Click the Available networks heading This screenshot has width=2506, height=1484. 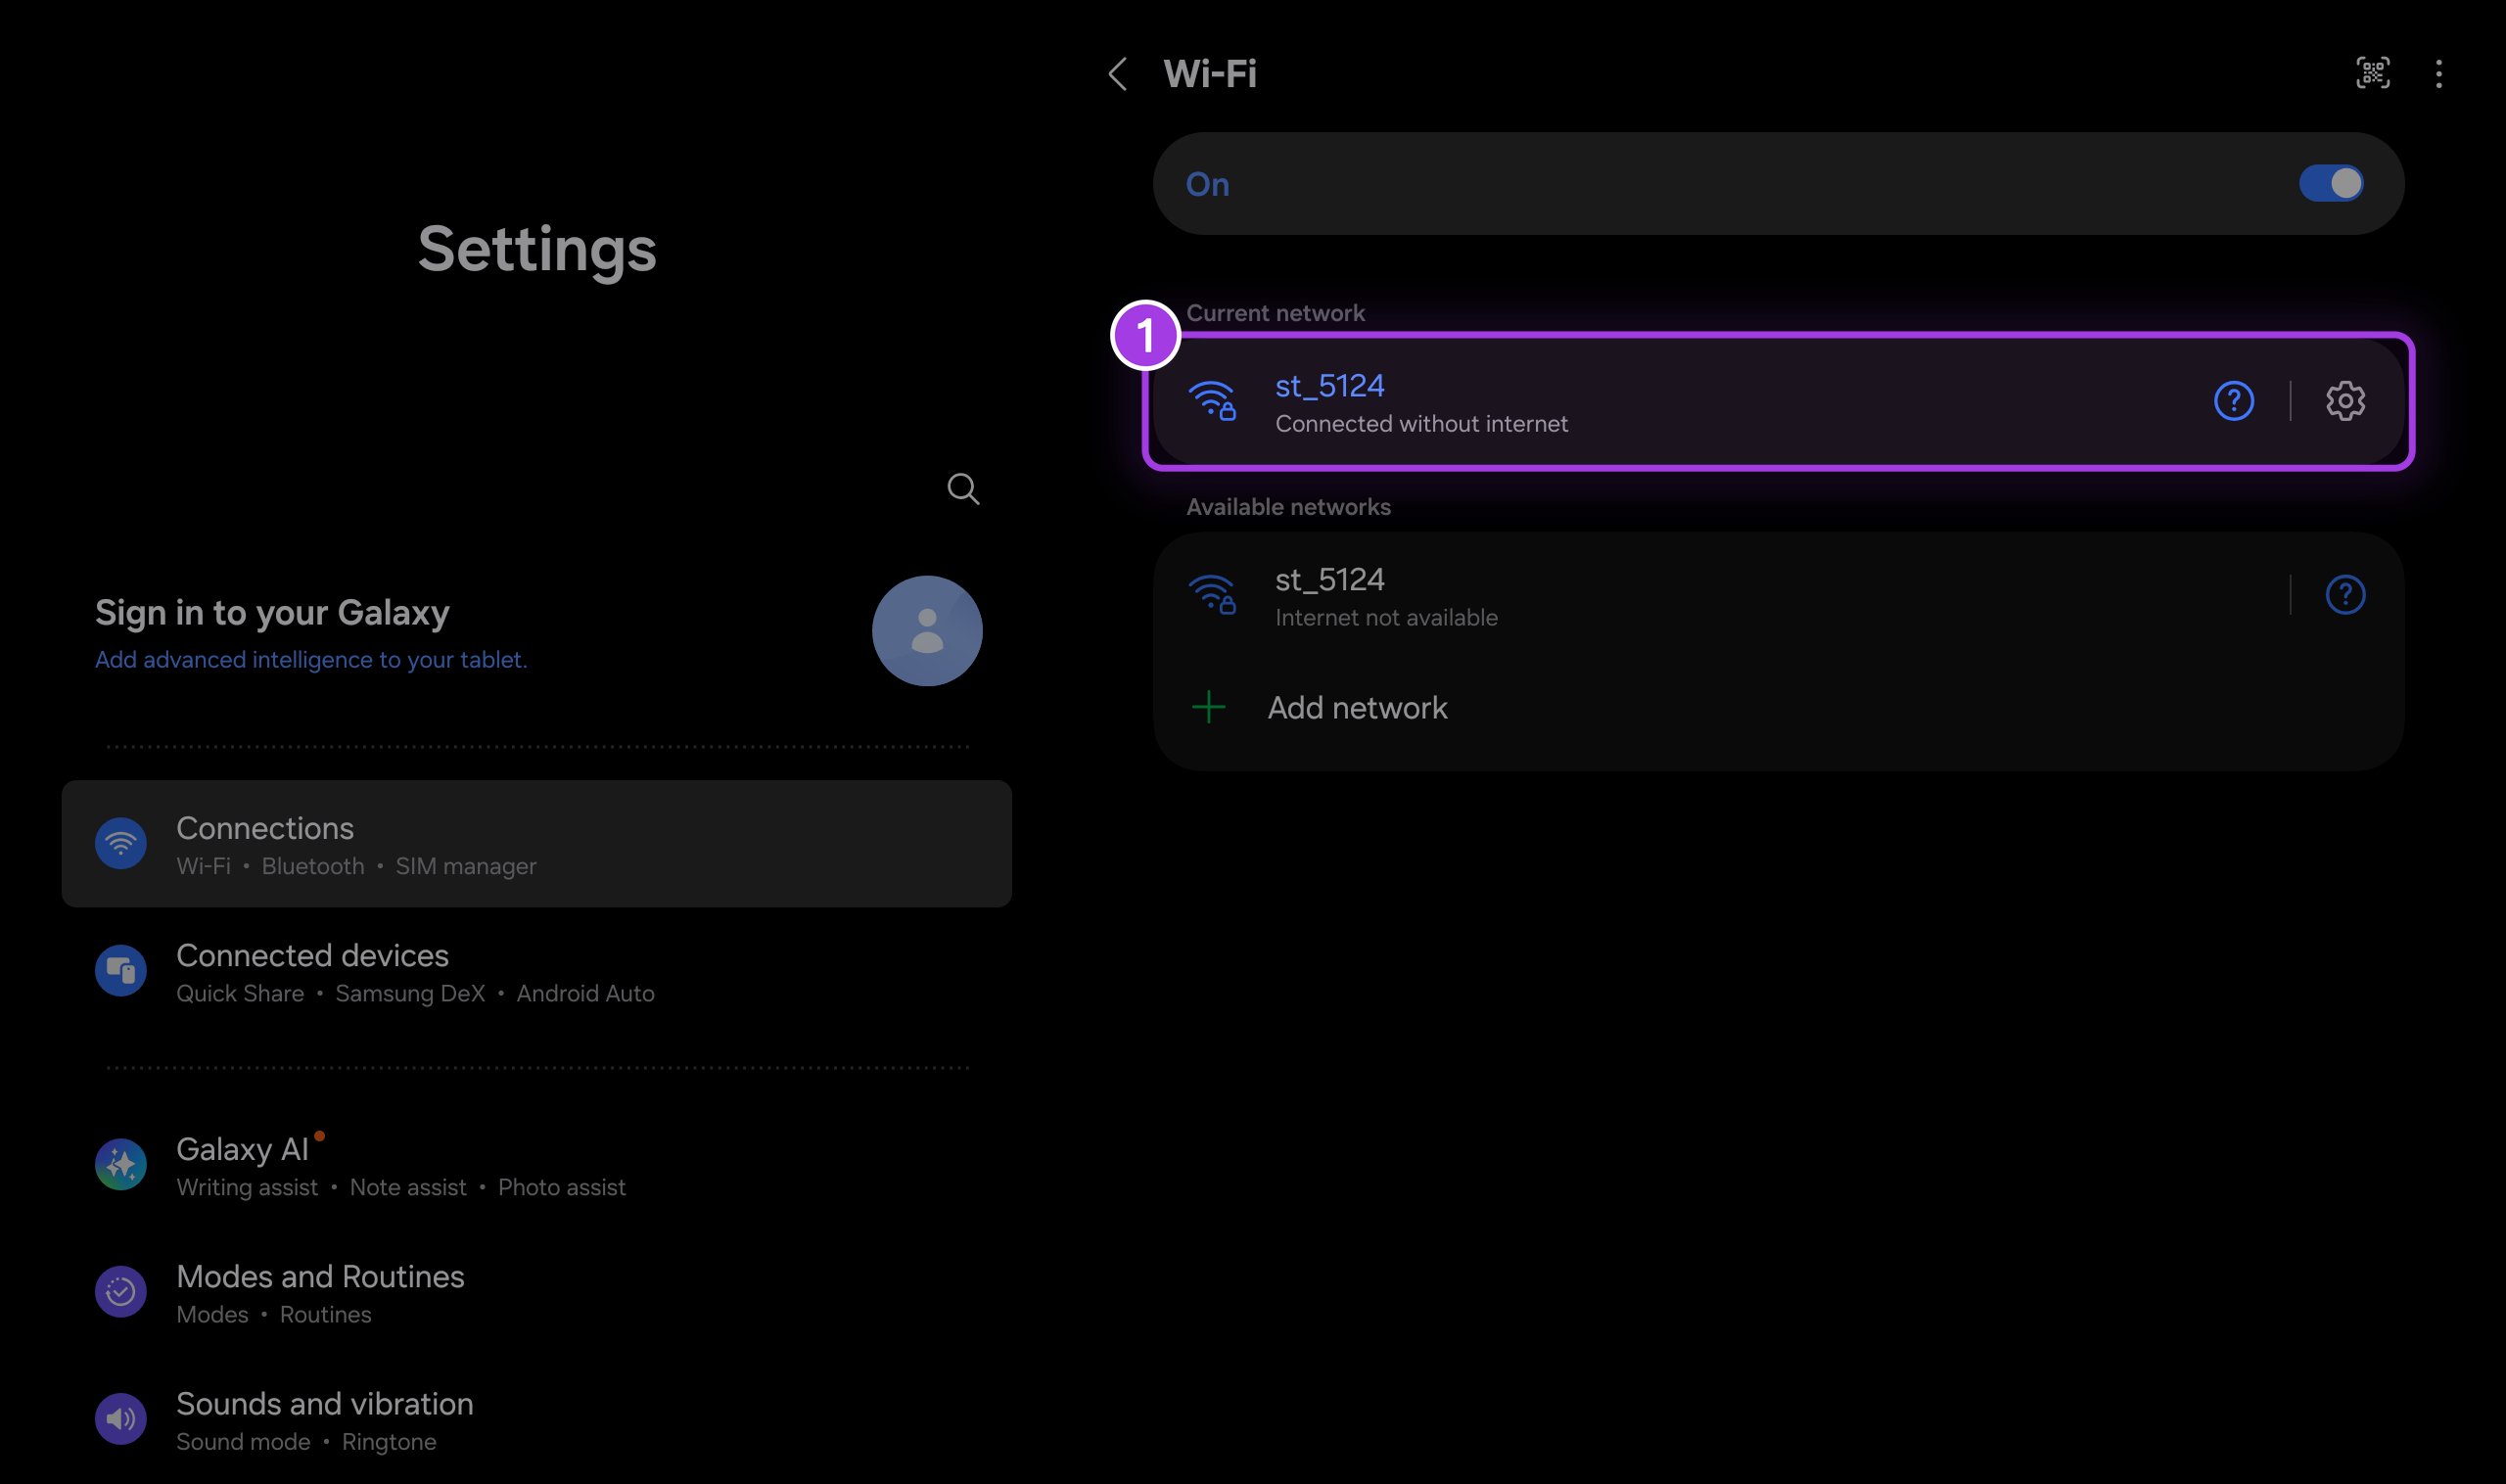[x=1288, y=507]
